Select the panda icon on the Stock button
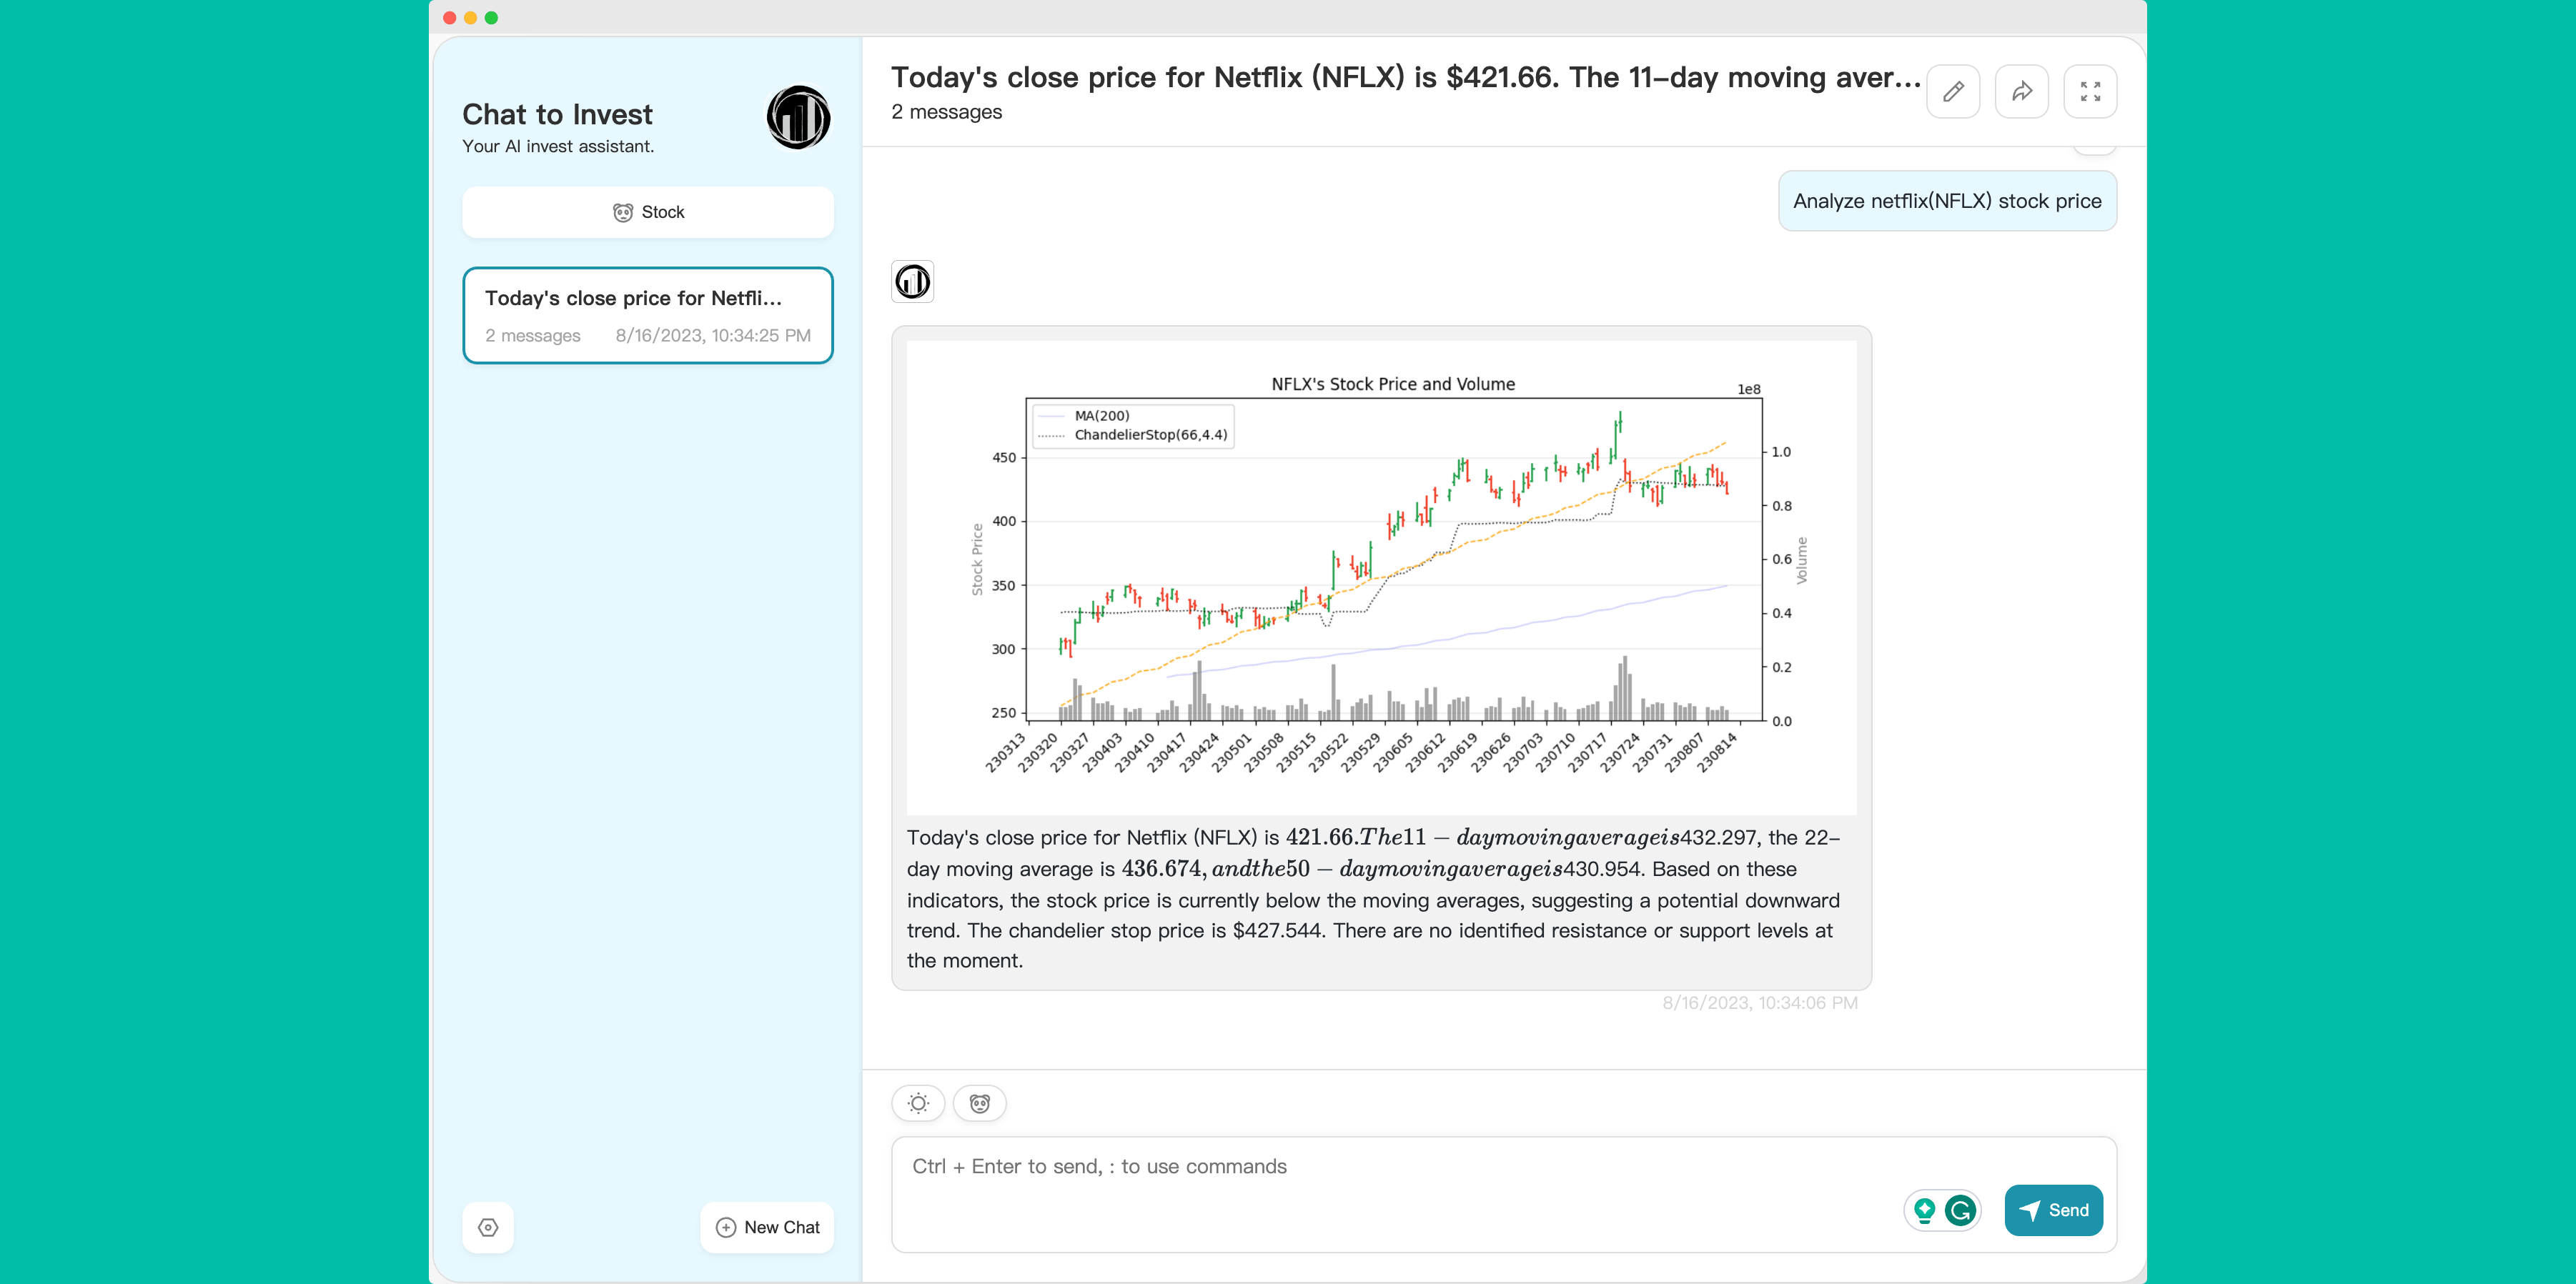Viewport: 2576px width, 1284px height. click(623, 212)
